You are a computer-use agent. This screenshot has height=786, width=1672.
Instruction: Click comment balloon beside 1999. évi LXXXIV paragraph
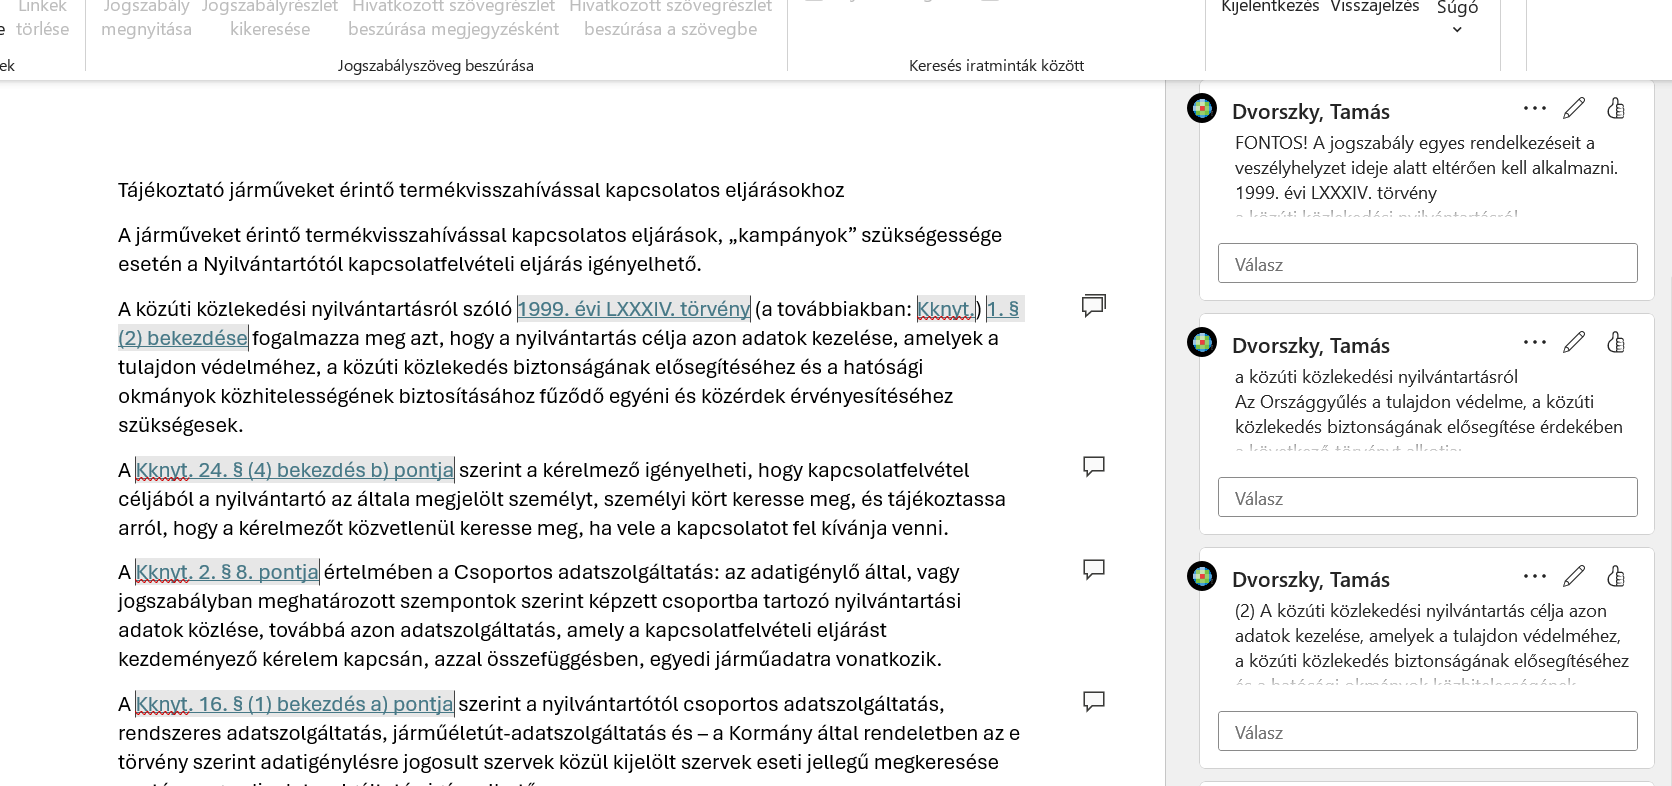[x=1093, y=305]
